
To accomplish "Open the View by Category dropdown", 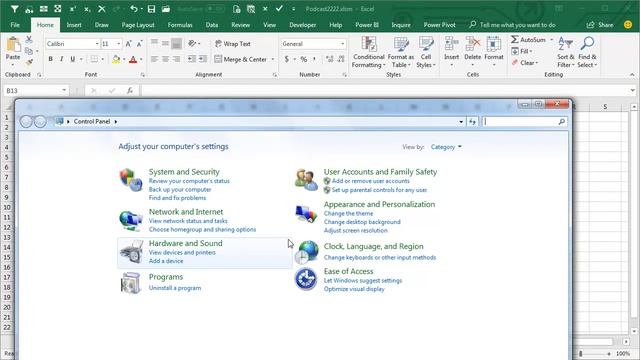I will [446, 147].
